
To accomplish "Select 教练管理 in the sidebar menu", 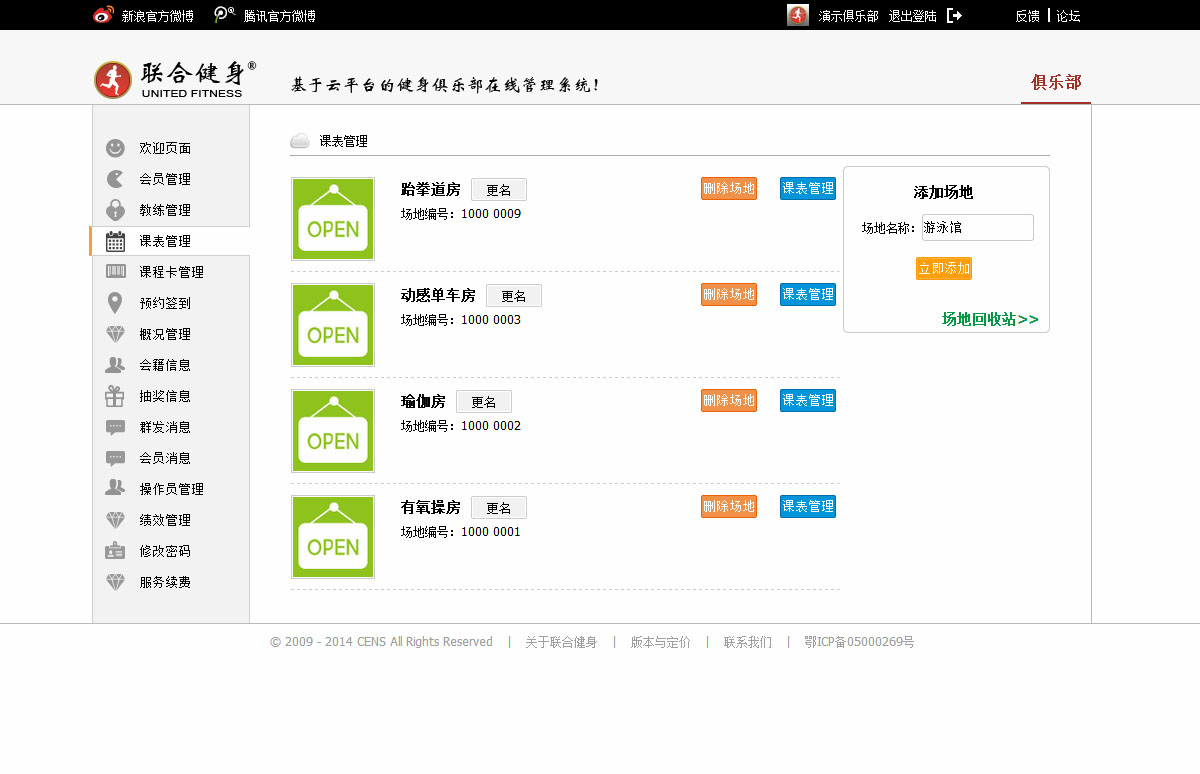I will point(165,210).
